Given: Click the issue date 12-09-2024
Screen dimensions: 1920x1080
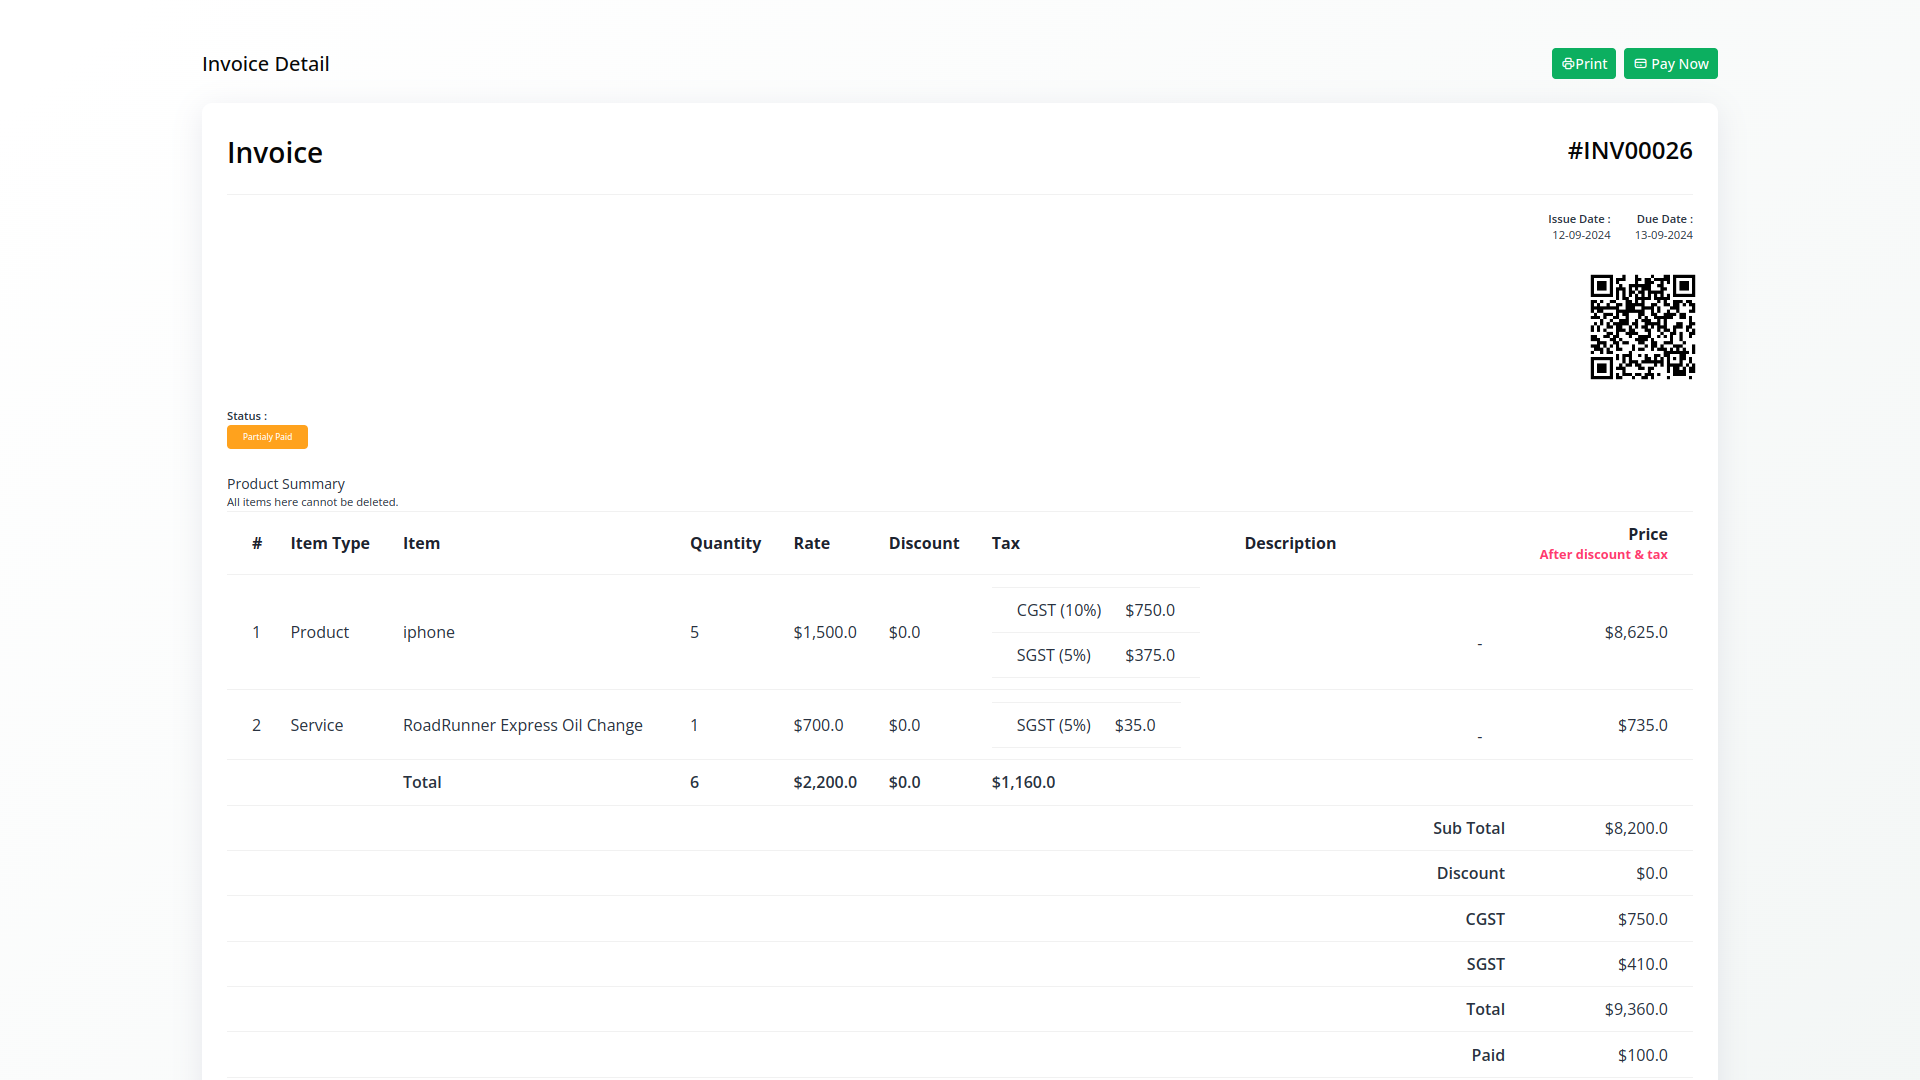Looking at the screenshot, I should tap(1581, 235).
